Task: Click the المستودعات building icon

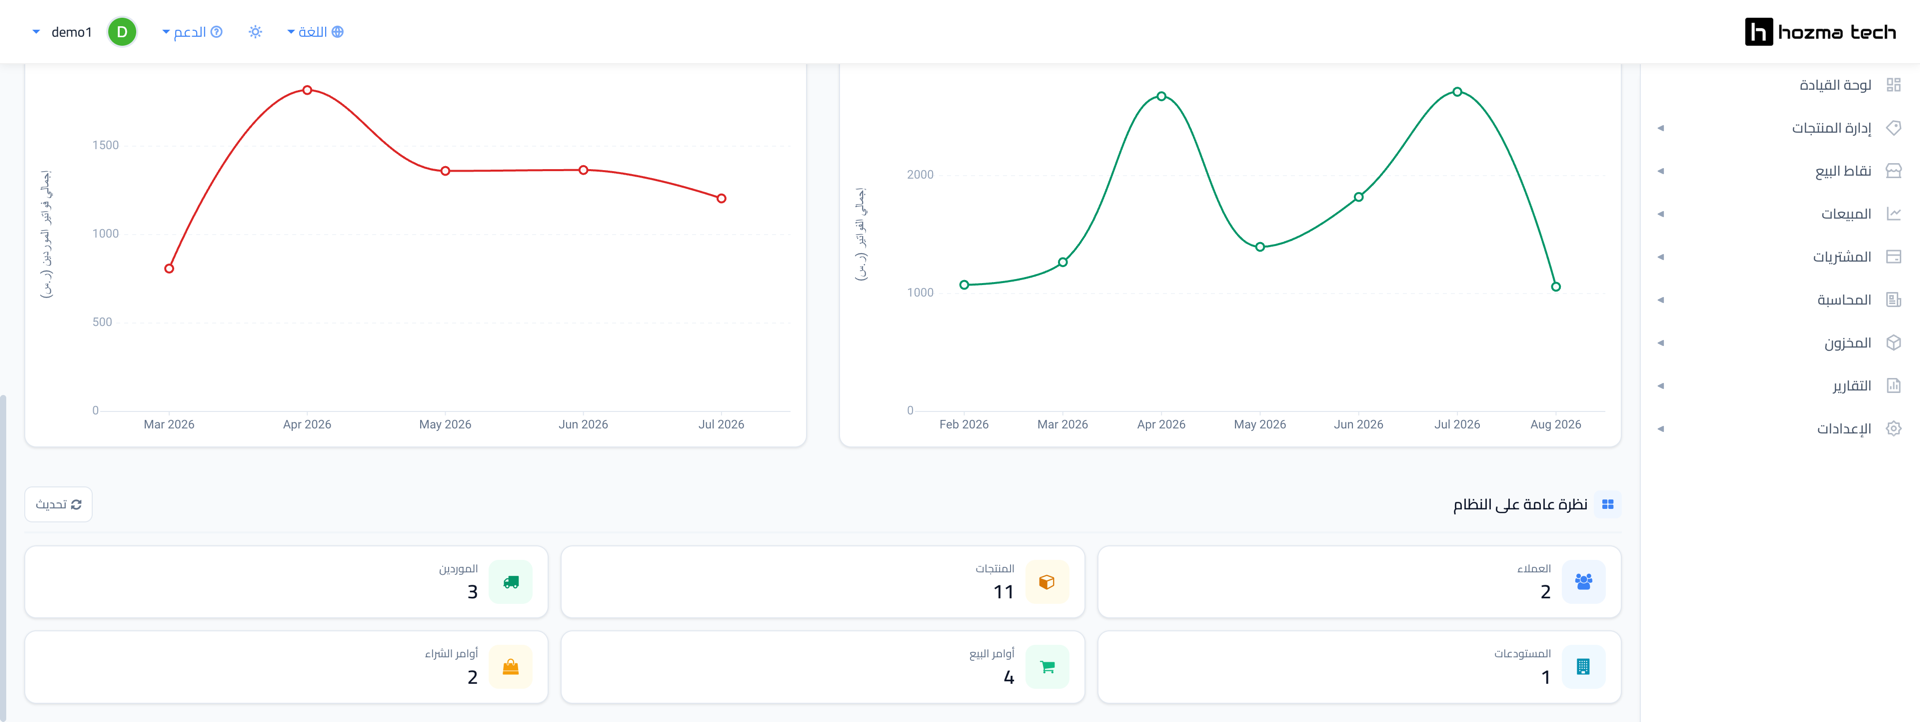Action: [1583, 667]
